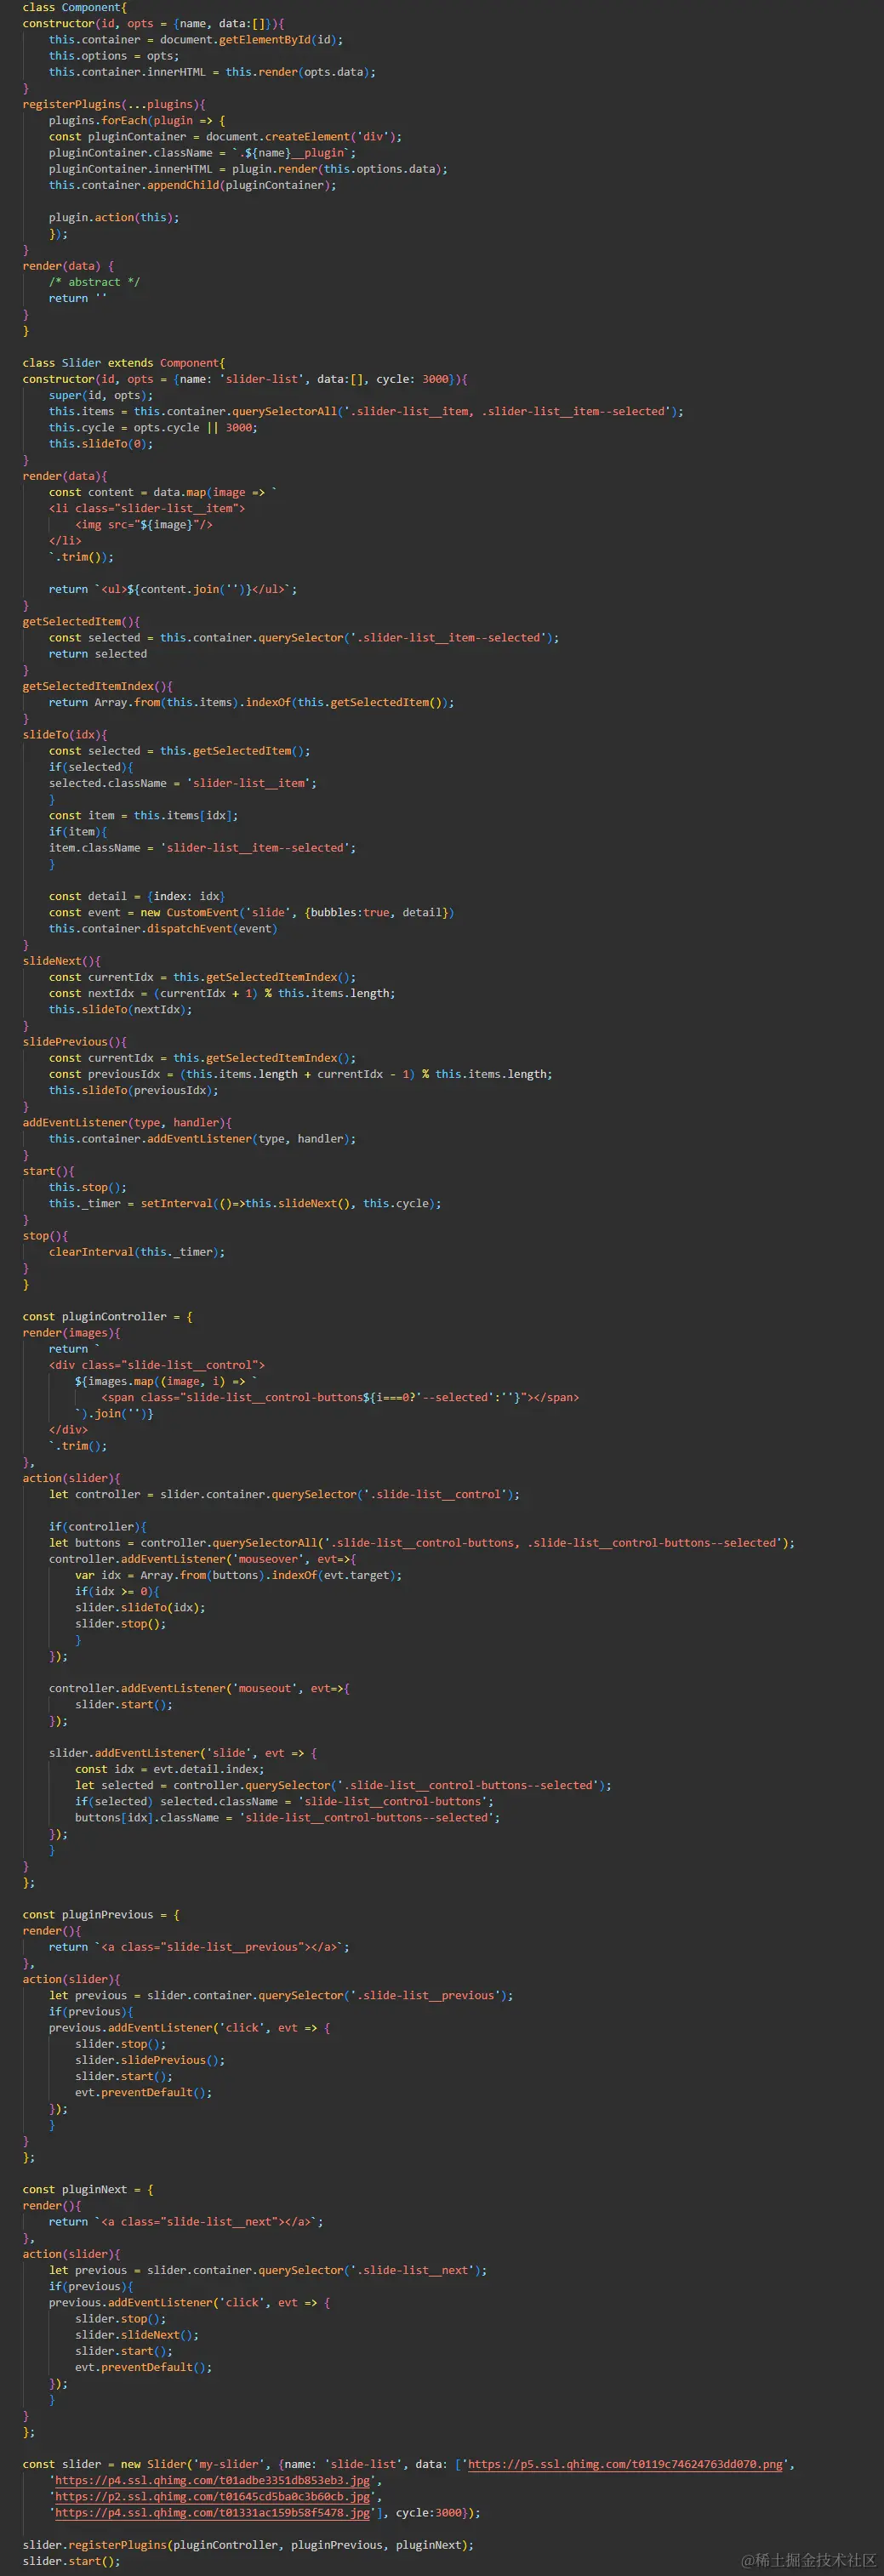This screenshot has height=2576, width=884.
Task: Click 'addEventListener(type, handler){' definition
Action: coord(127,1122)
